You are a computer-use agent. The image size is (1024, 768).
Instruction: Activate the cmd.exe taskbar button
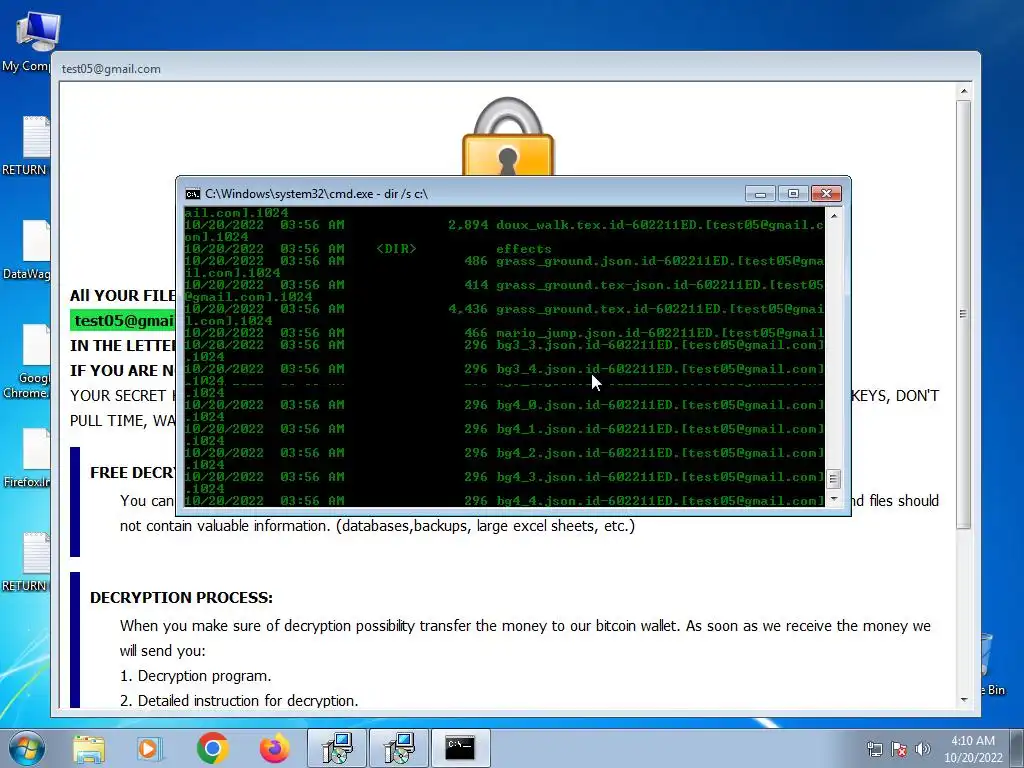coord(460,748)
